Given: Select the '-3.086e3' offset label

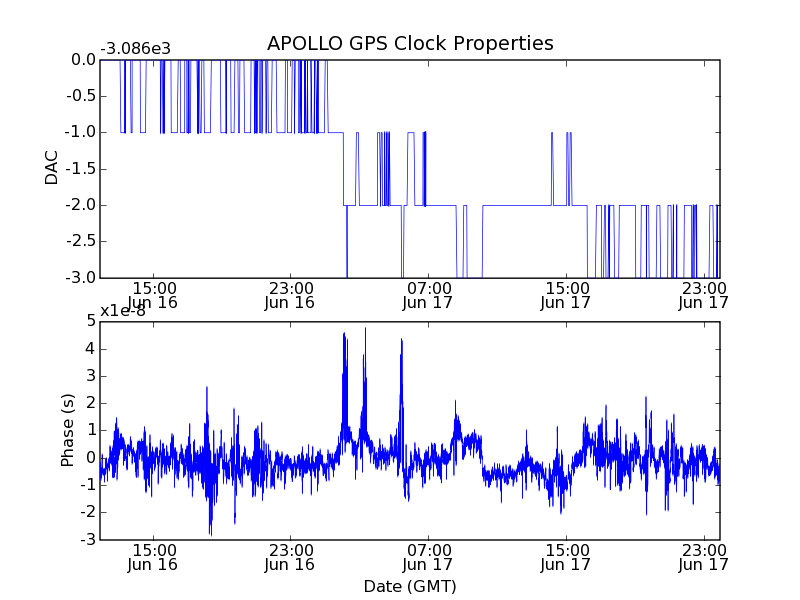Looking at the screenshot, I should pos(135,49).
